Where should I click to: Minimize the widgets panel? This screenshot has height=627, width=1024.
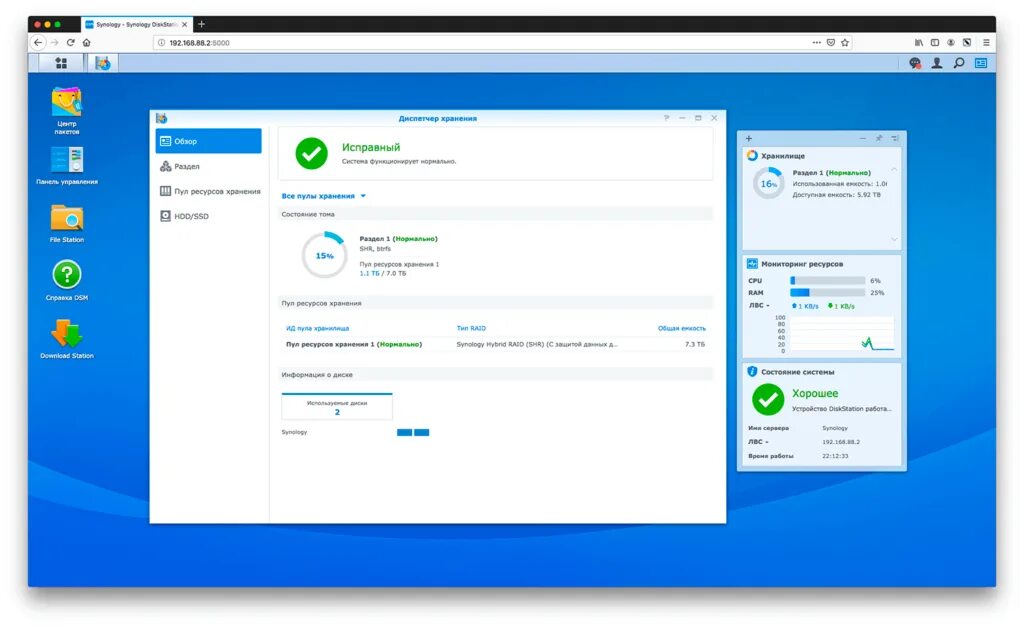(863, 138)
